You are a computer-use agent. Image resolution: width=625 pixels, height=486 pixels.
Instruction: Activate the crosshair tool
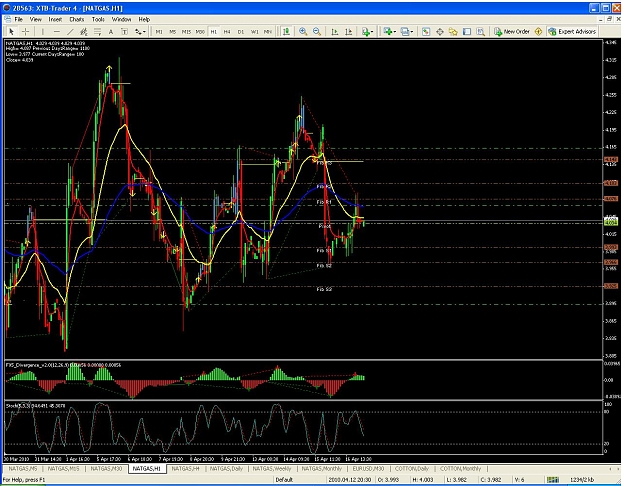pyautogui.click(x=25, y=31)
